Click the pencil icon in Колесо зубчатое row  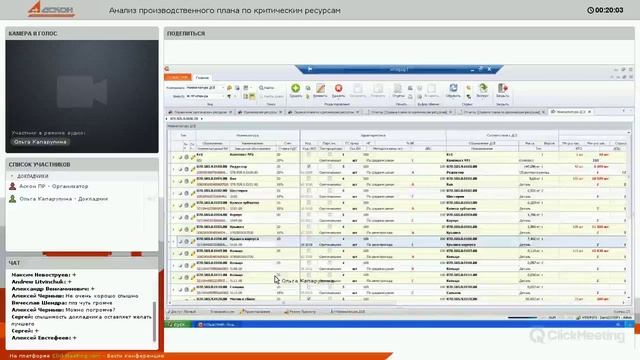pyautogui.click(x=193, y=205)
